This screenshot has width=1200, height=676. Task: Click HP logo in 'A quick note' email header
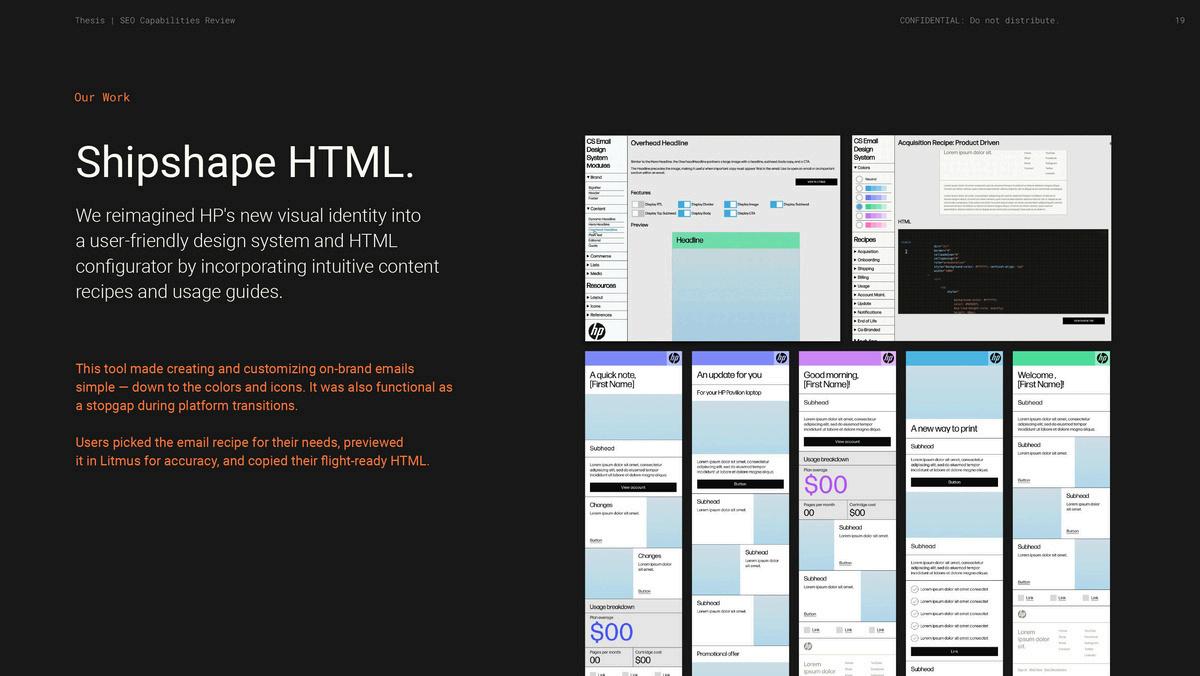point(674,358)
